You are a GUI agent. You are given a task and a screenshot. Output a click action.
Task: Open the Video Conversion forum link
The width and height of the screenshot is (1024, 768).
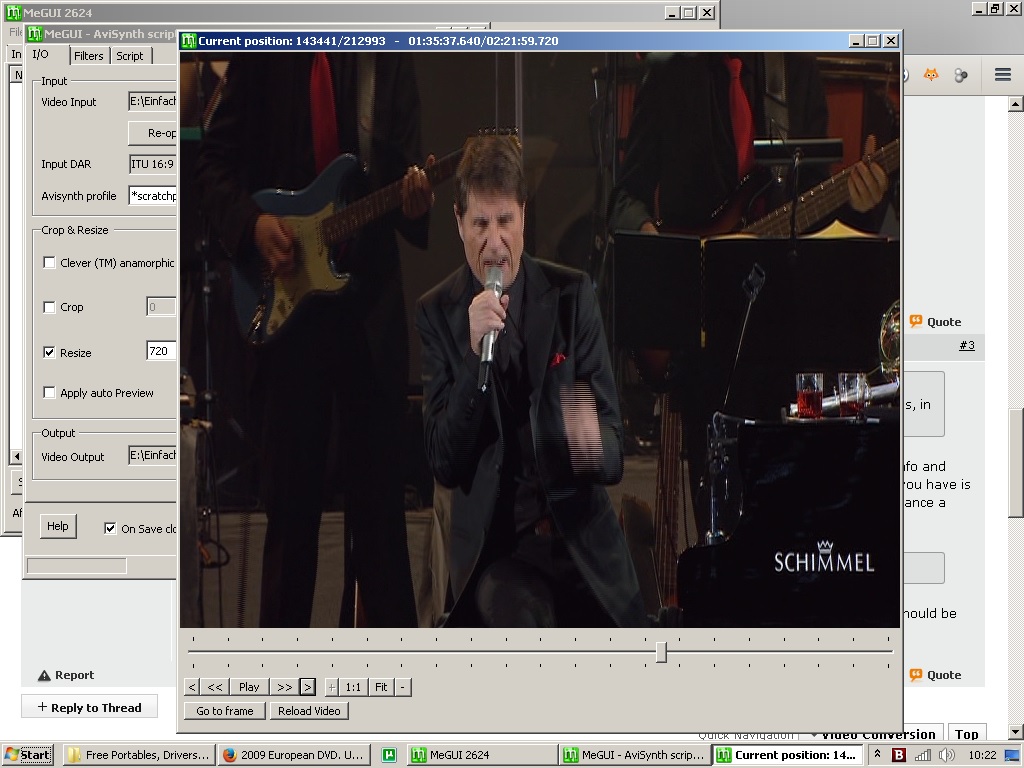878,735
